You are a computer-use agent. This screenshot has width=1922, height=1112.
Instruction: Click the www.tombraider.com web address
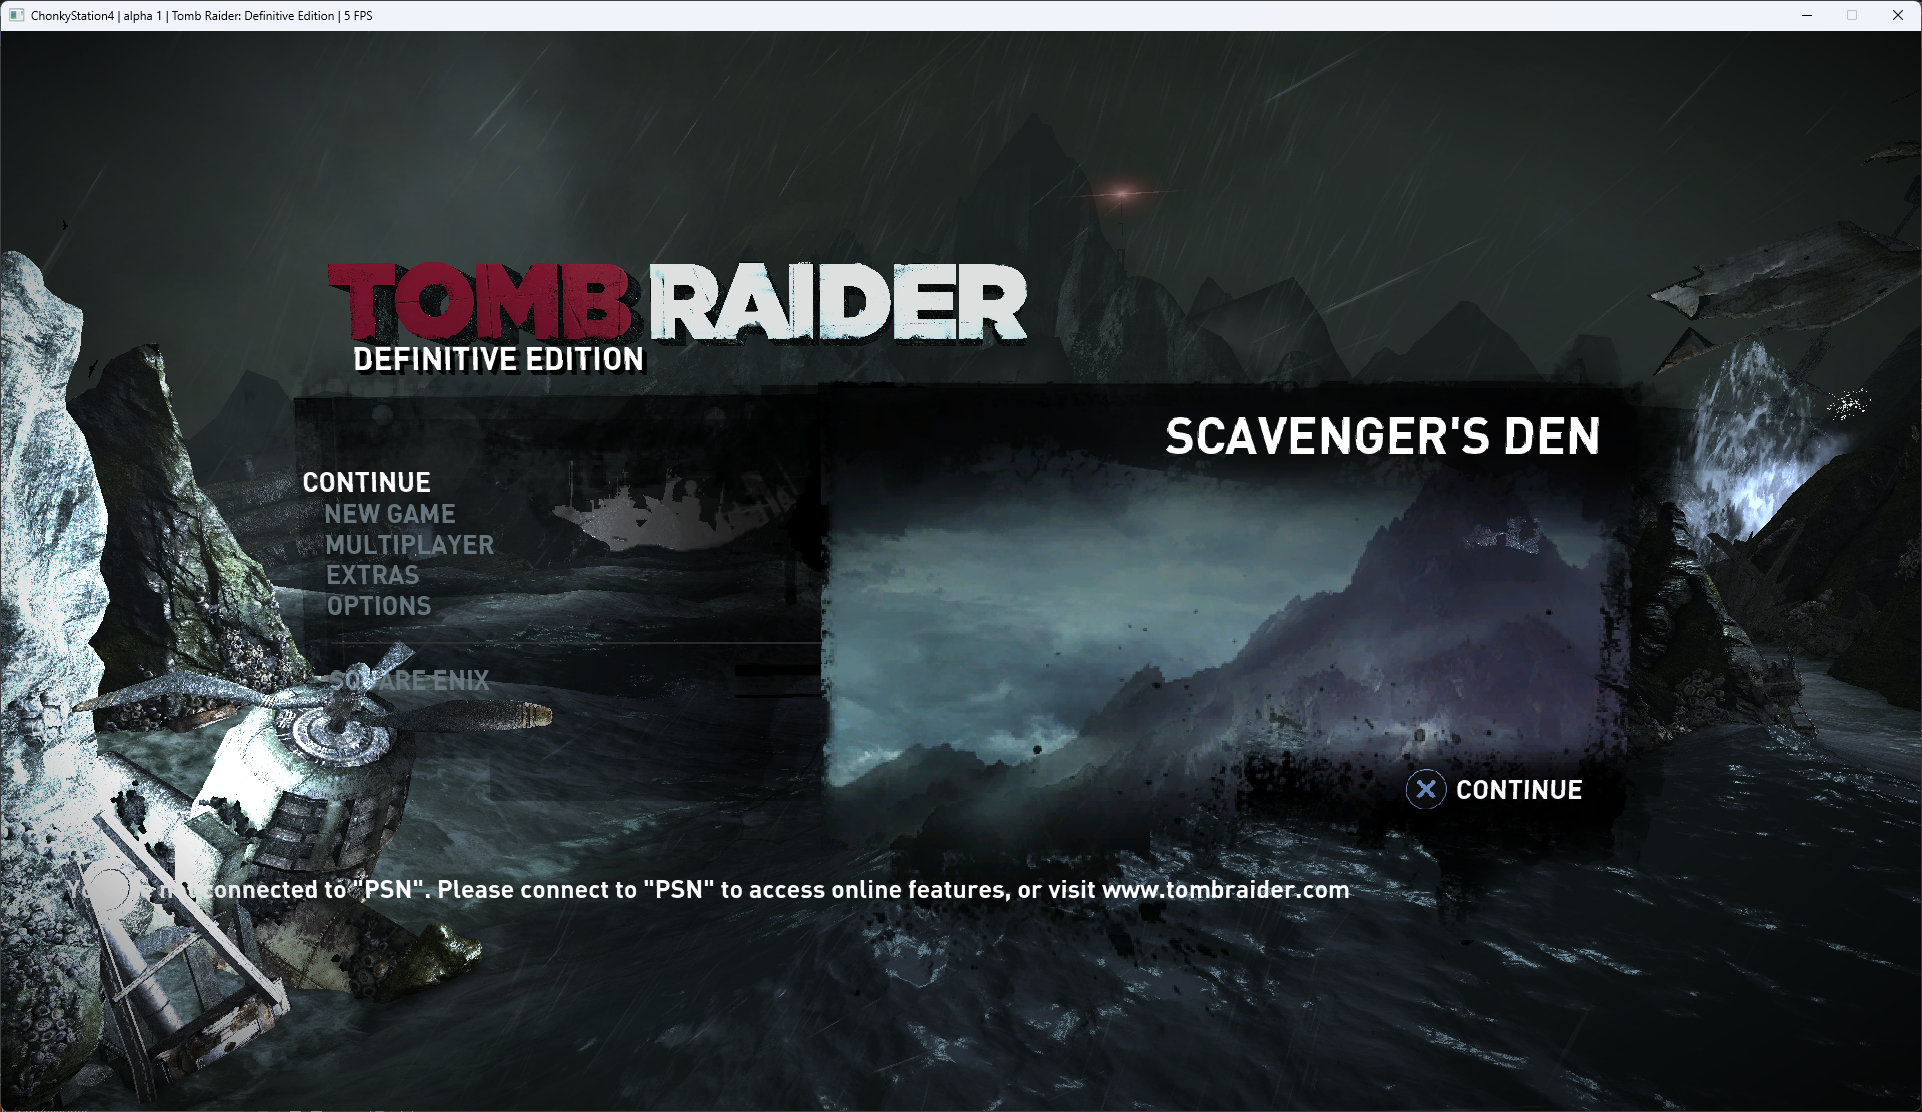pos(1225,890)
